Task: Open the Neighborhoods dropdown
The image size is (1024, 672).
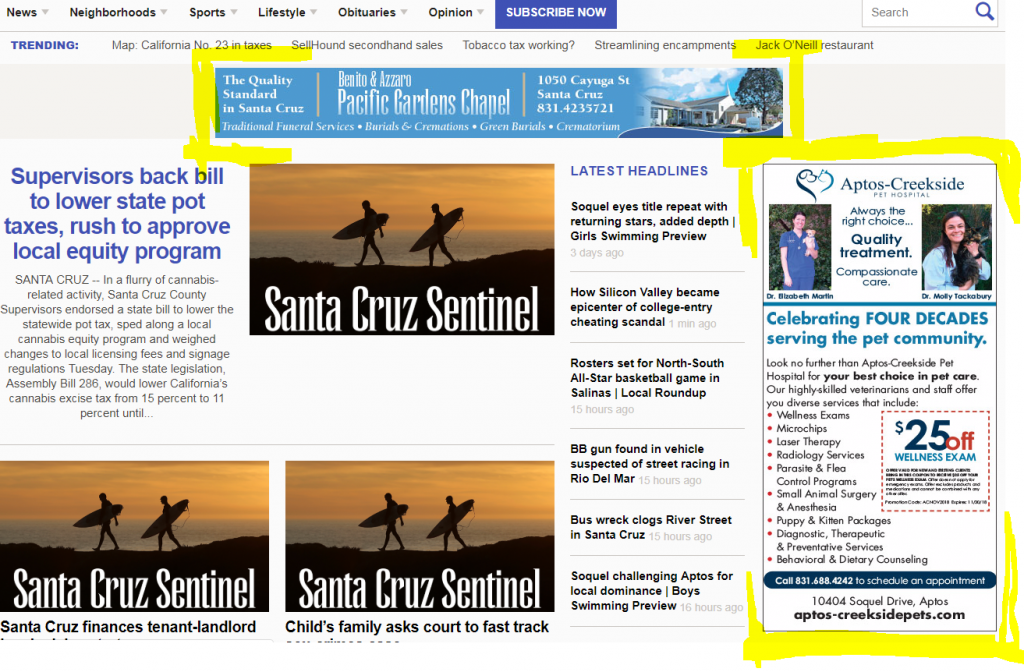Action: tap(110, 13)
